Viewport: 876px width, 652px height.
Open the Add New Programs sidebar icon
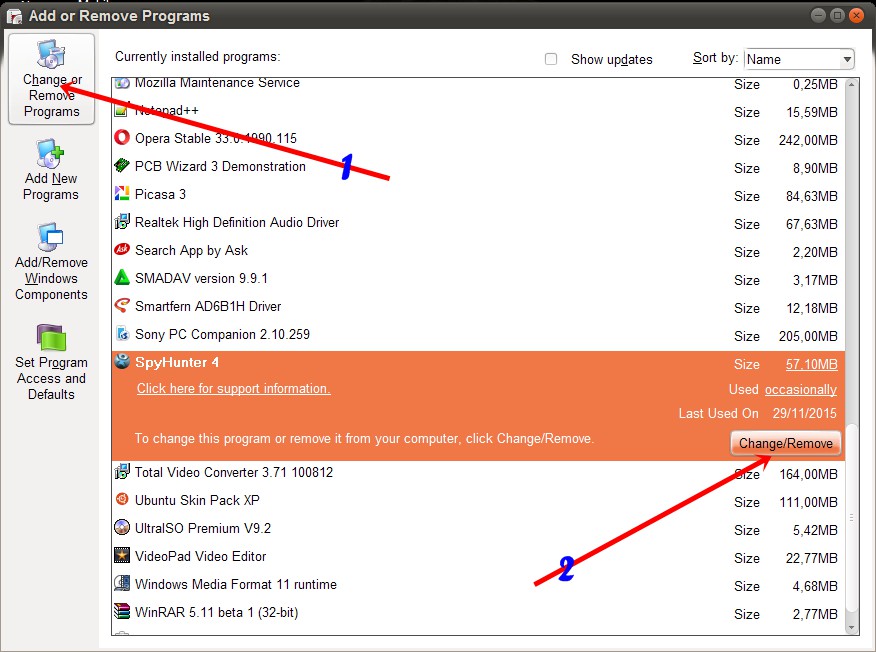point(50,153)
